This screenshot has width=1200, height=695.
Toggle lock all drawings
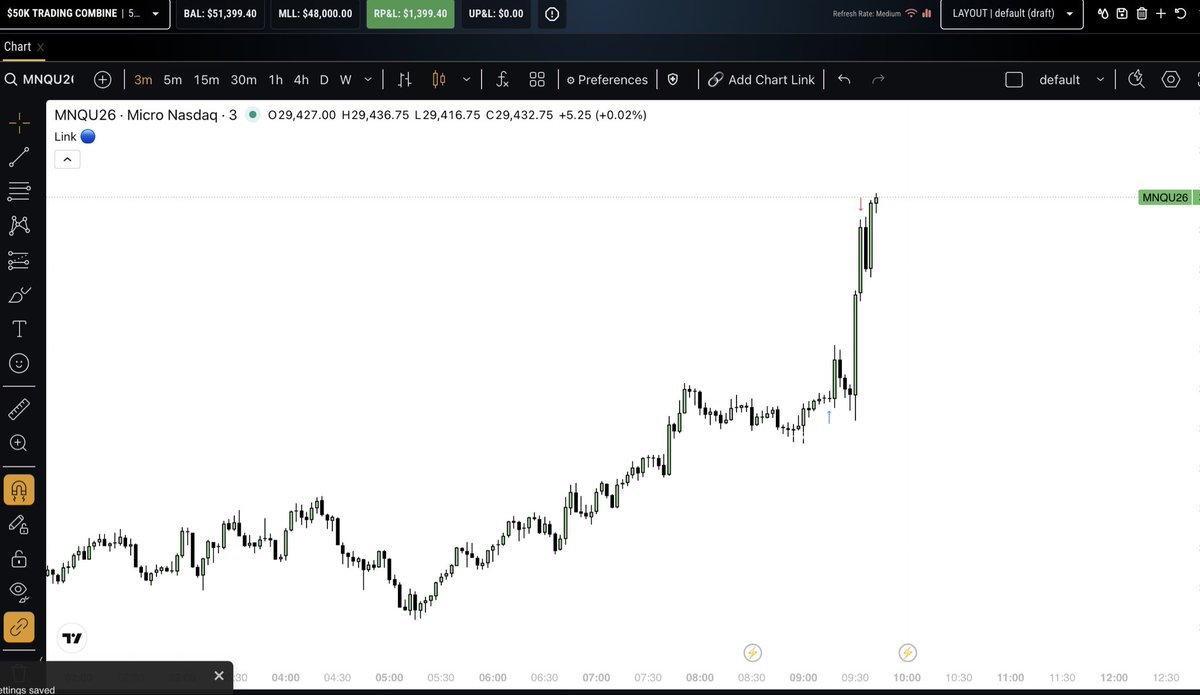(19, 558)
